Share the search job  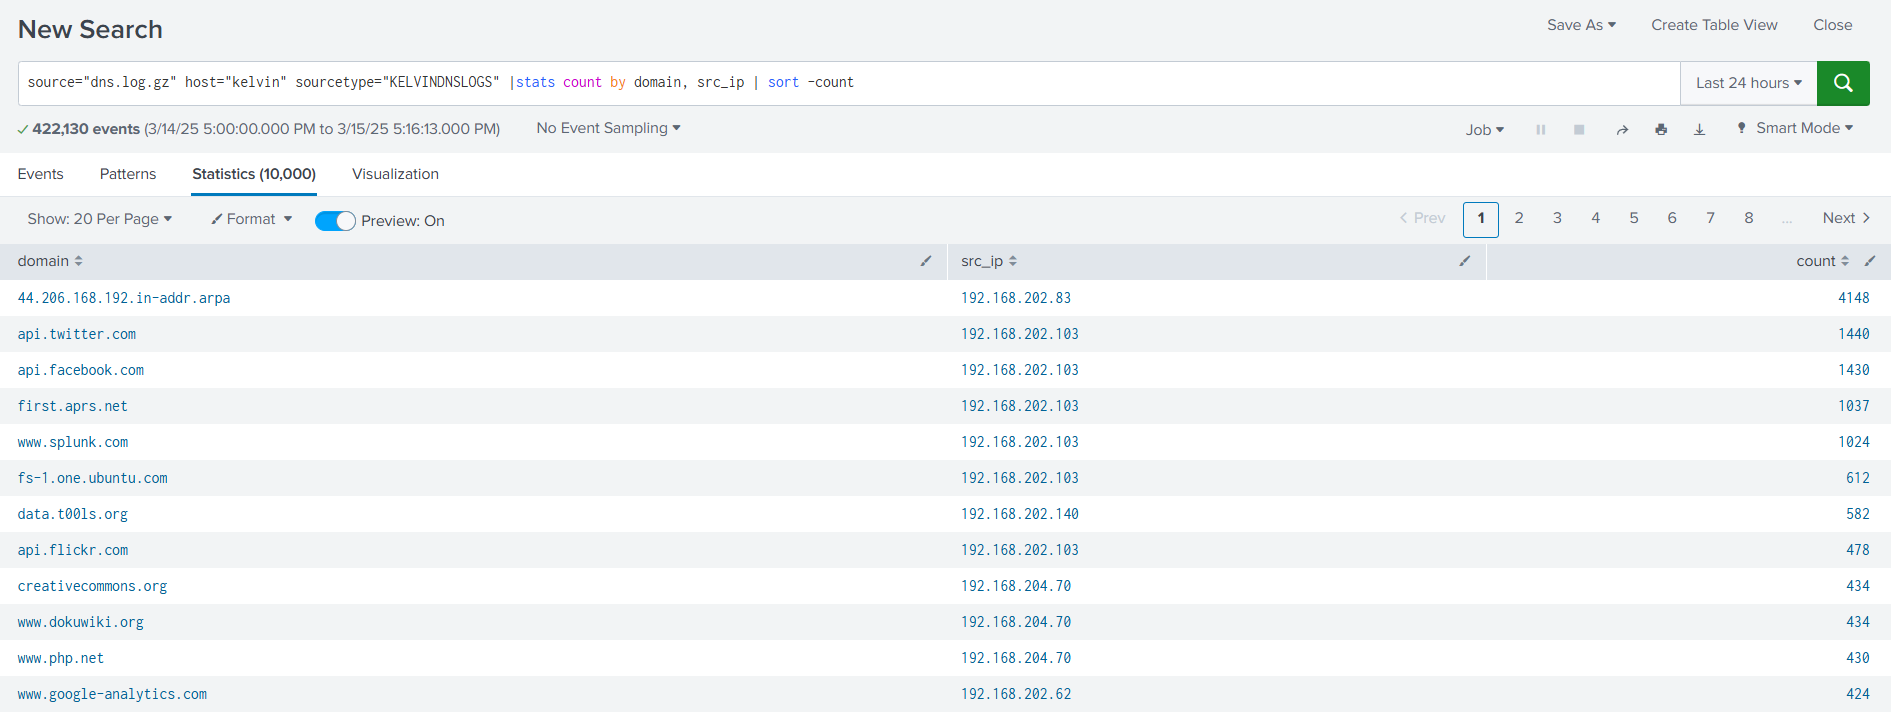[1622, 130]
